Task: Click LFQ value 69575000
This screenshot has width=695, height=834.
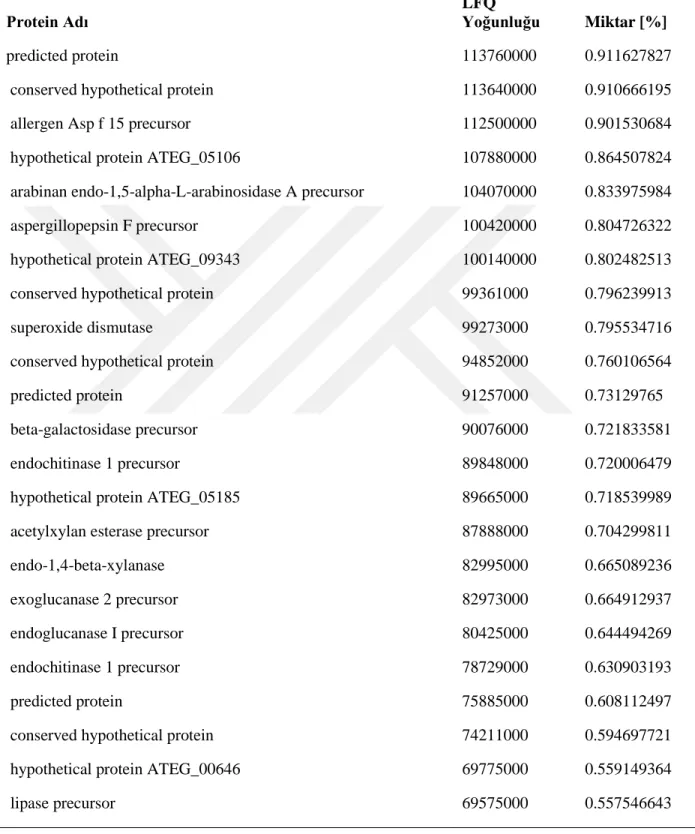Action: 495,803
